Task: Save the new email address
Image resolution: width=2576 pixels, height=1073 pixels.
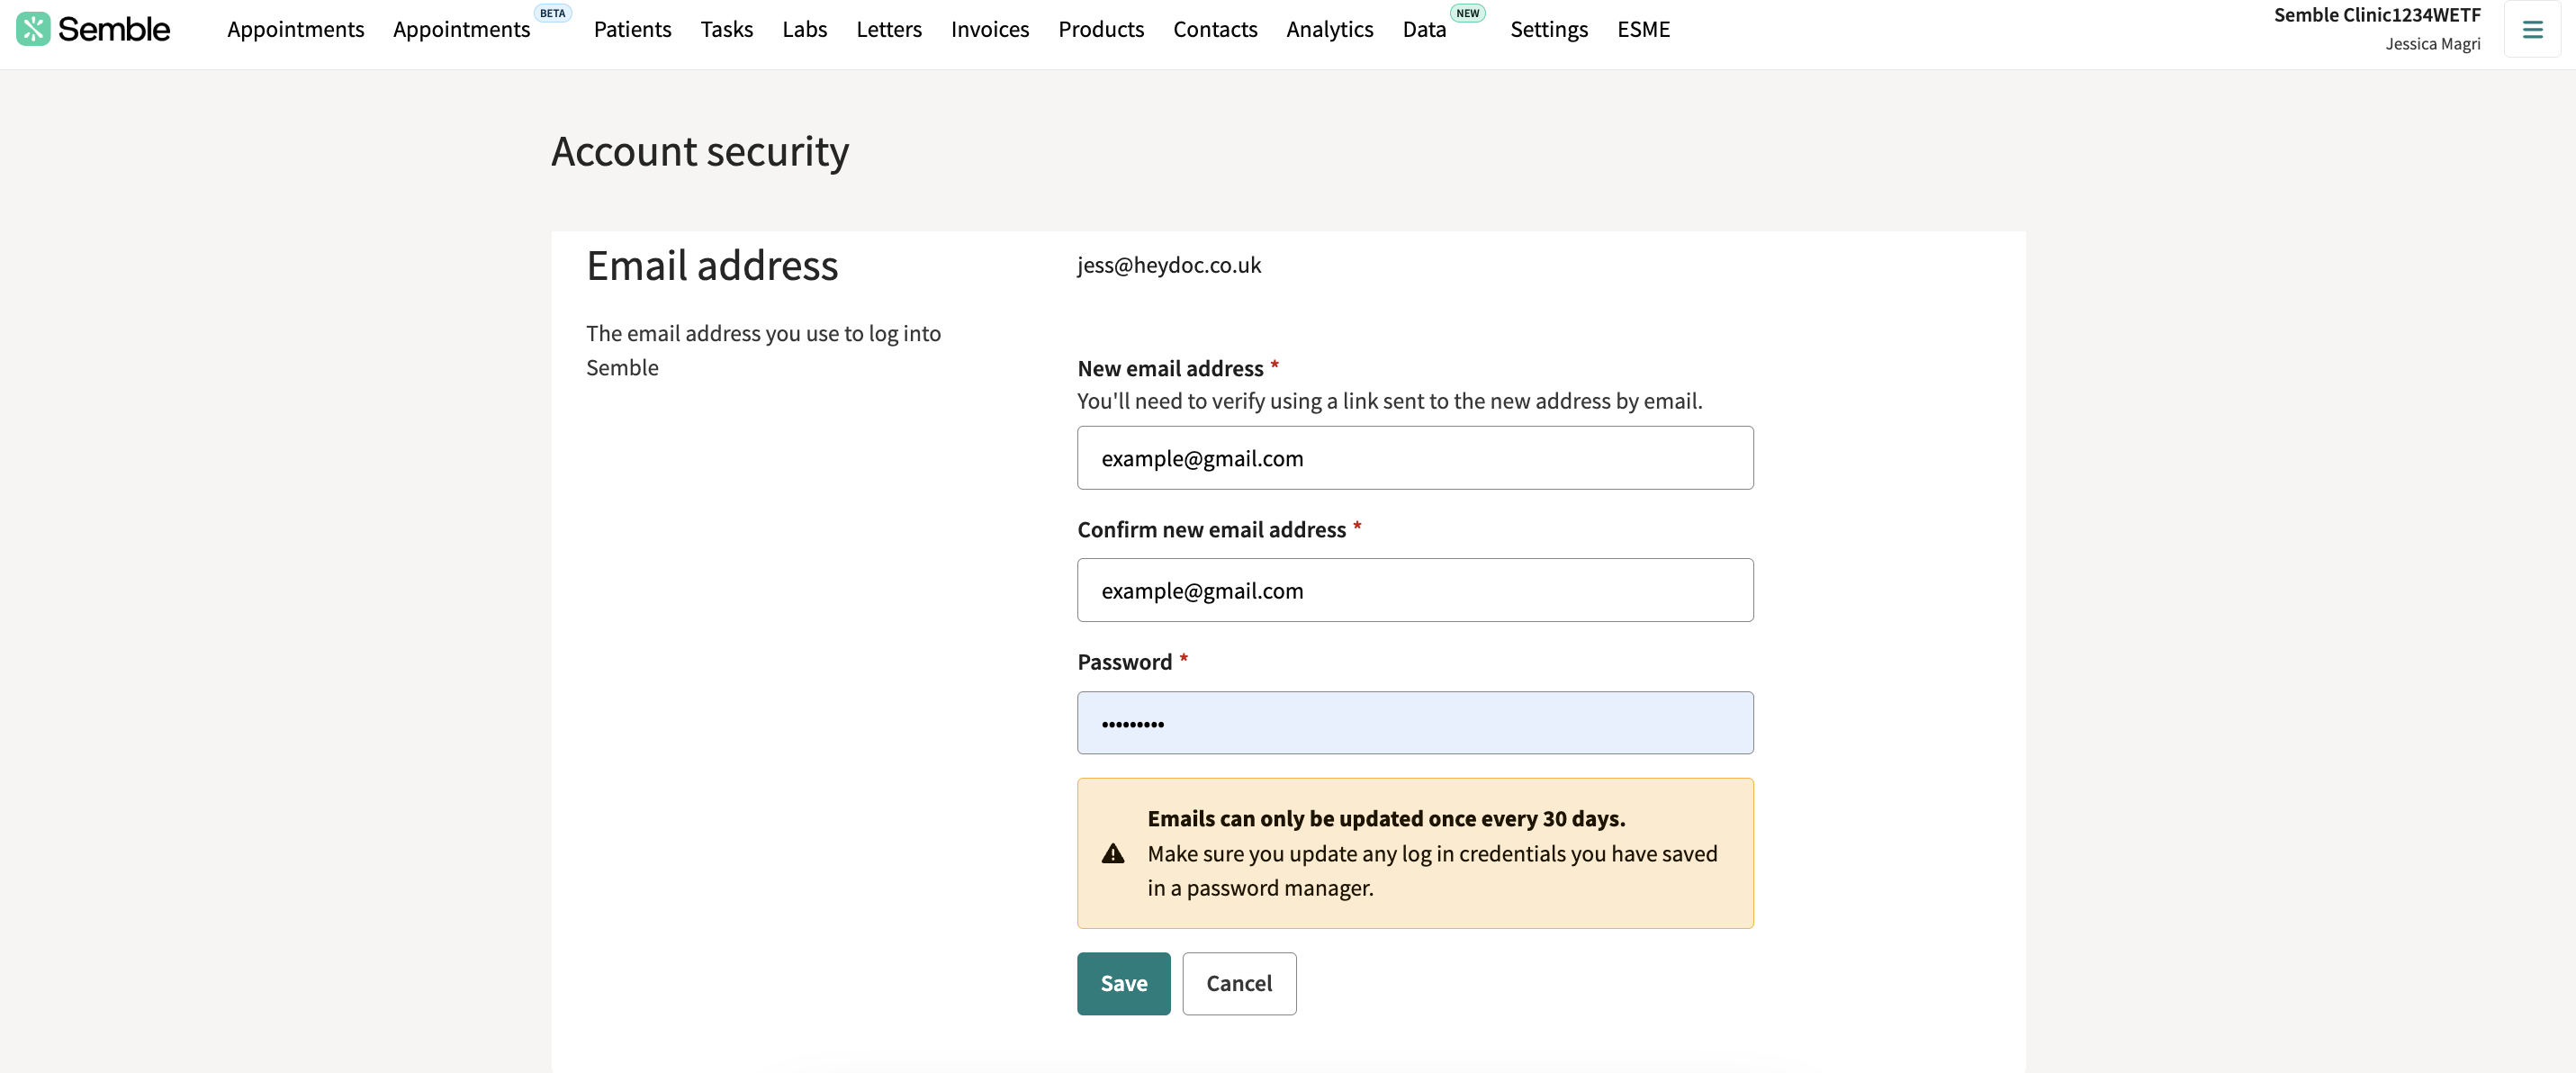Action: [x=1123, y=983]
